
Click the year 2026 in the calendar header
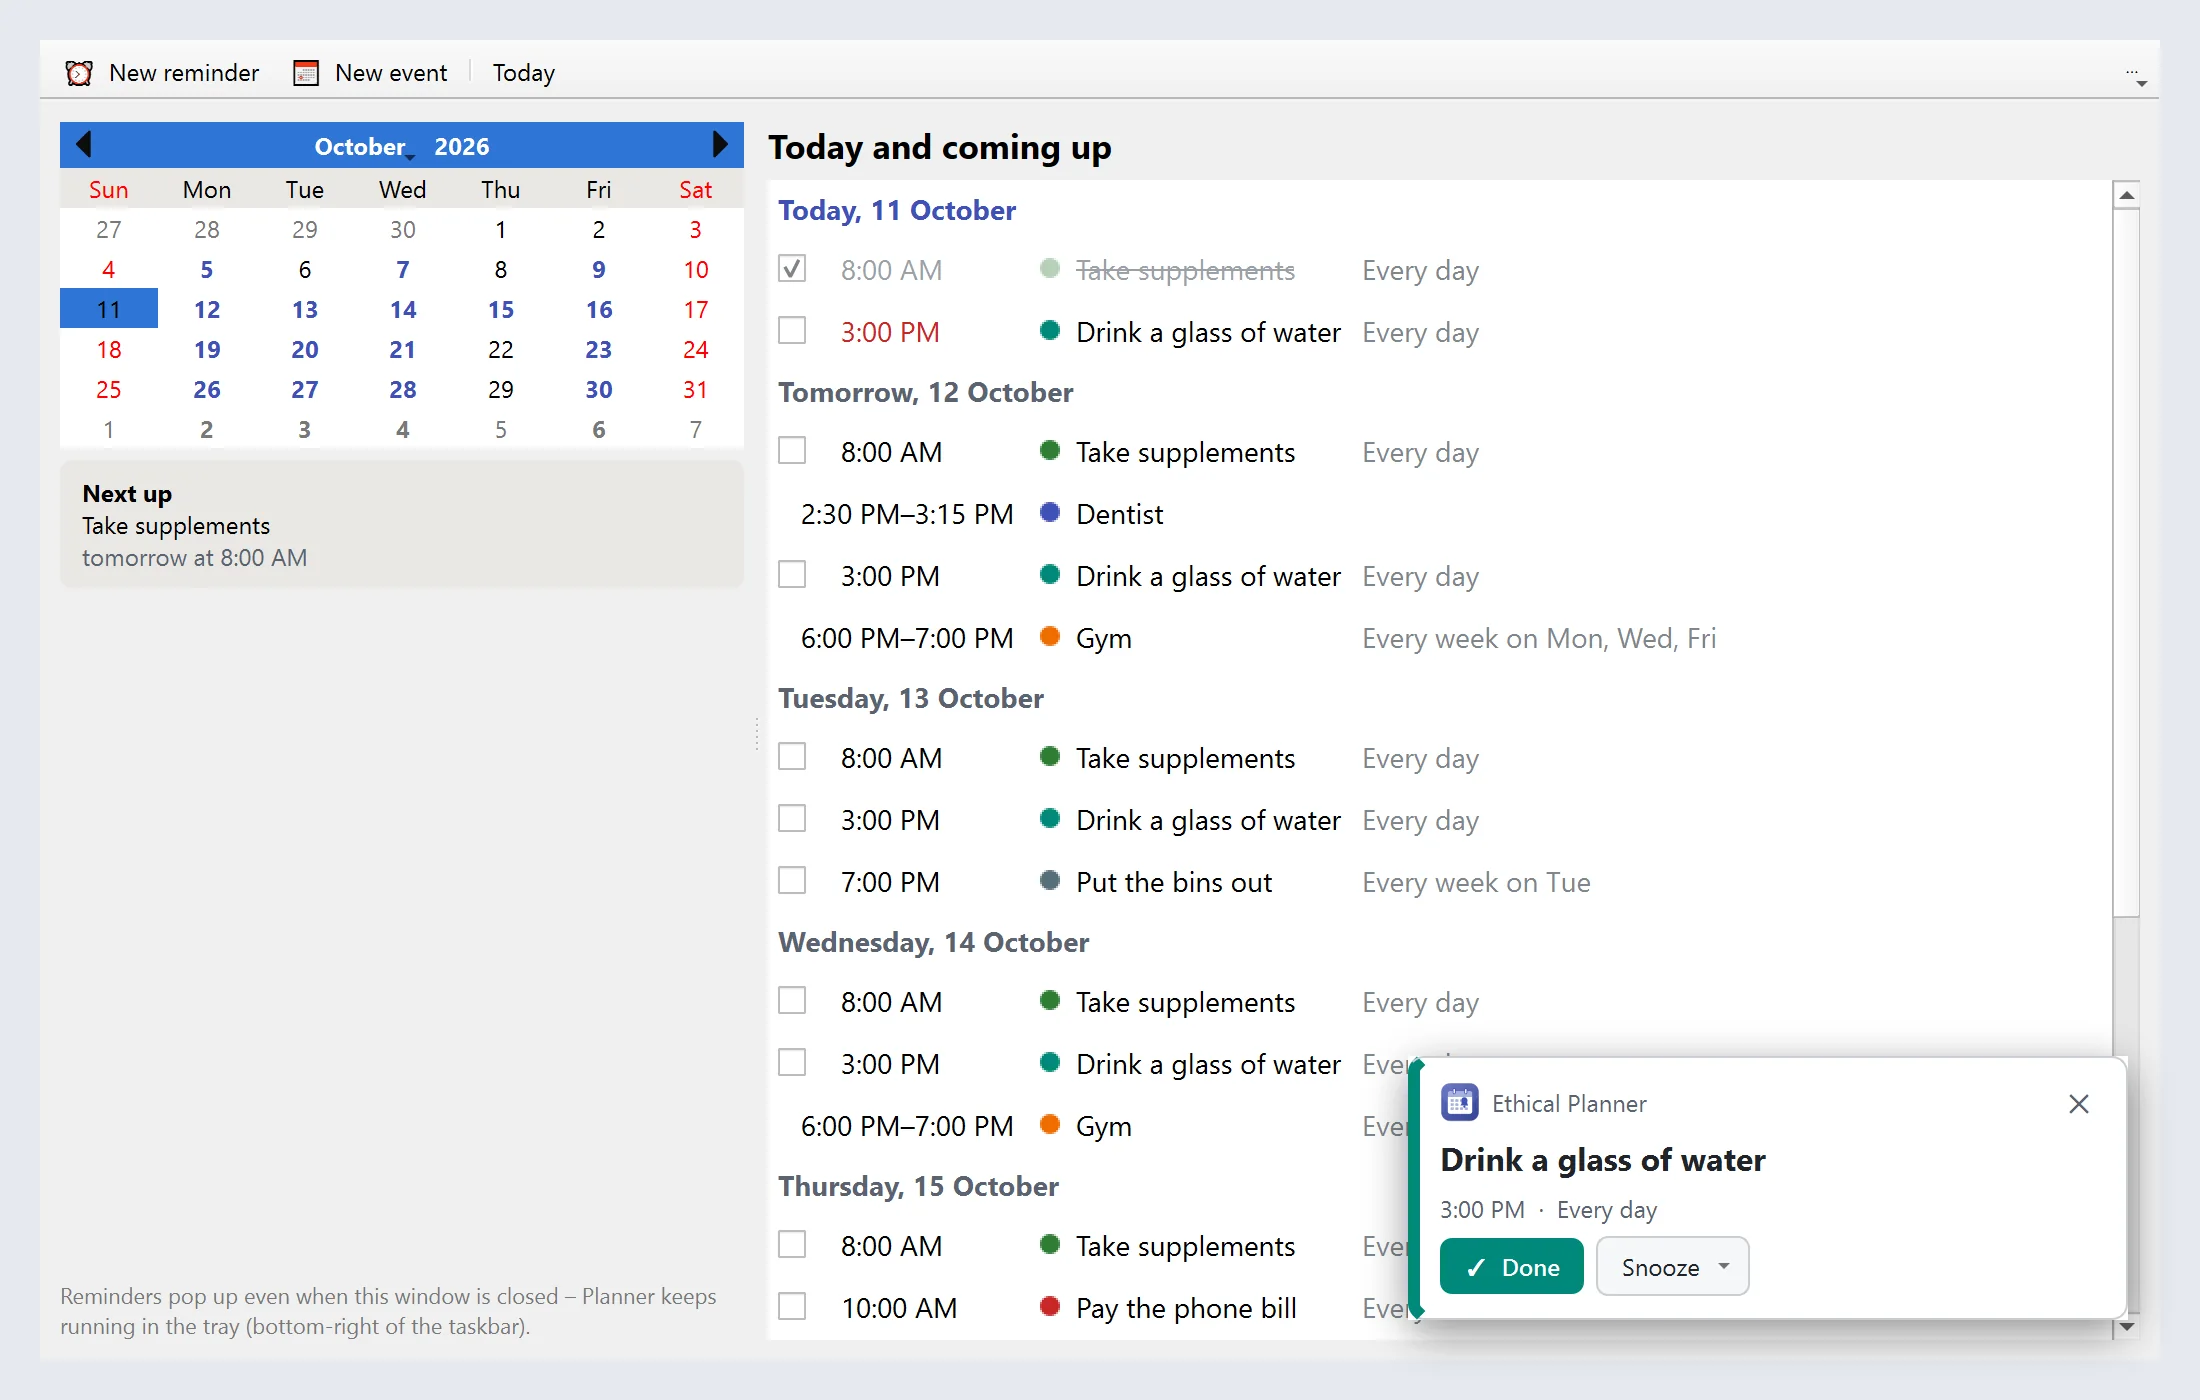pos(461,147)
